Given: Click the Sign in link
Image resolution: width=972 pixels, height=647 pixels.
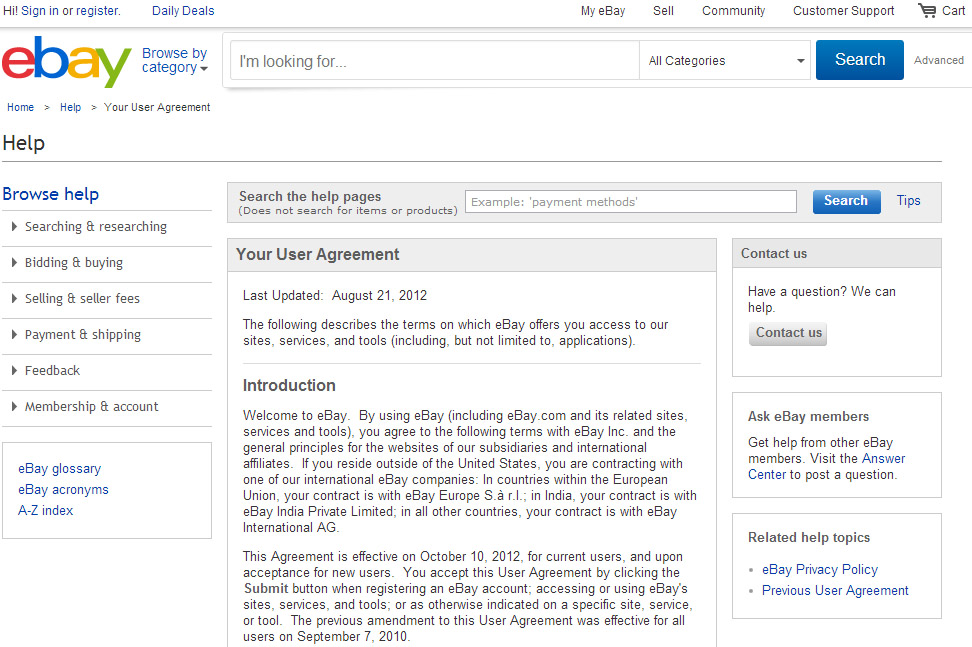Looking at the screenshot, I should [x=40, y=11].
